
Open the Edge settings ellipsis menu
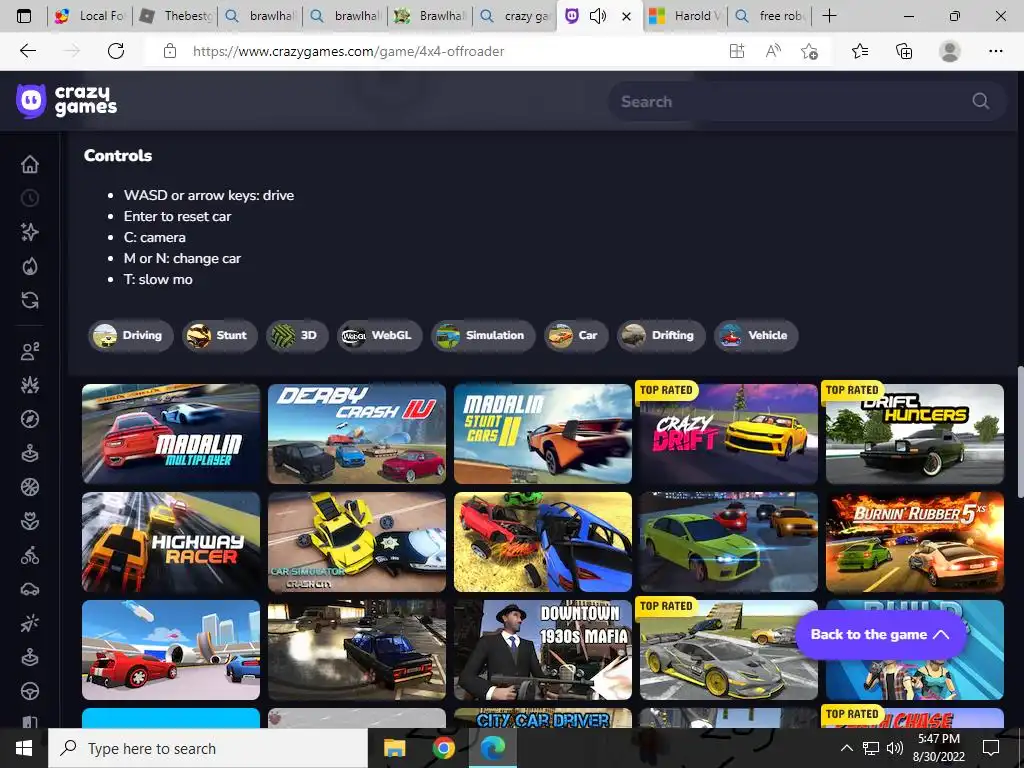click(995, 51)
